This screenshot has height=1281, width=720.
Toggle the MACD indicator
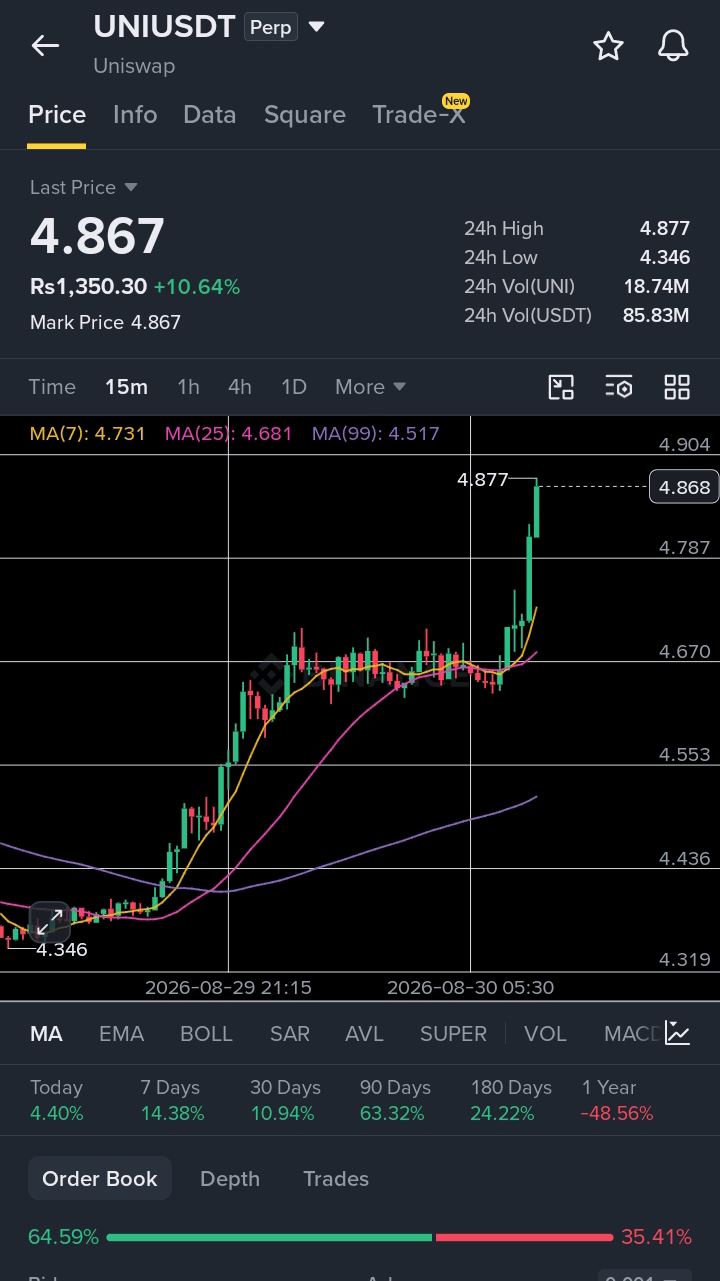tap(632, 1034)
